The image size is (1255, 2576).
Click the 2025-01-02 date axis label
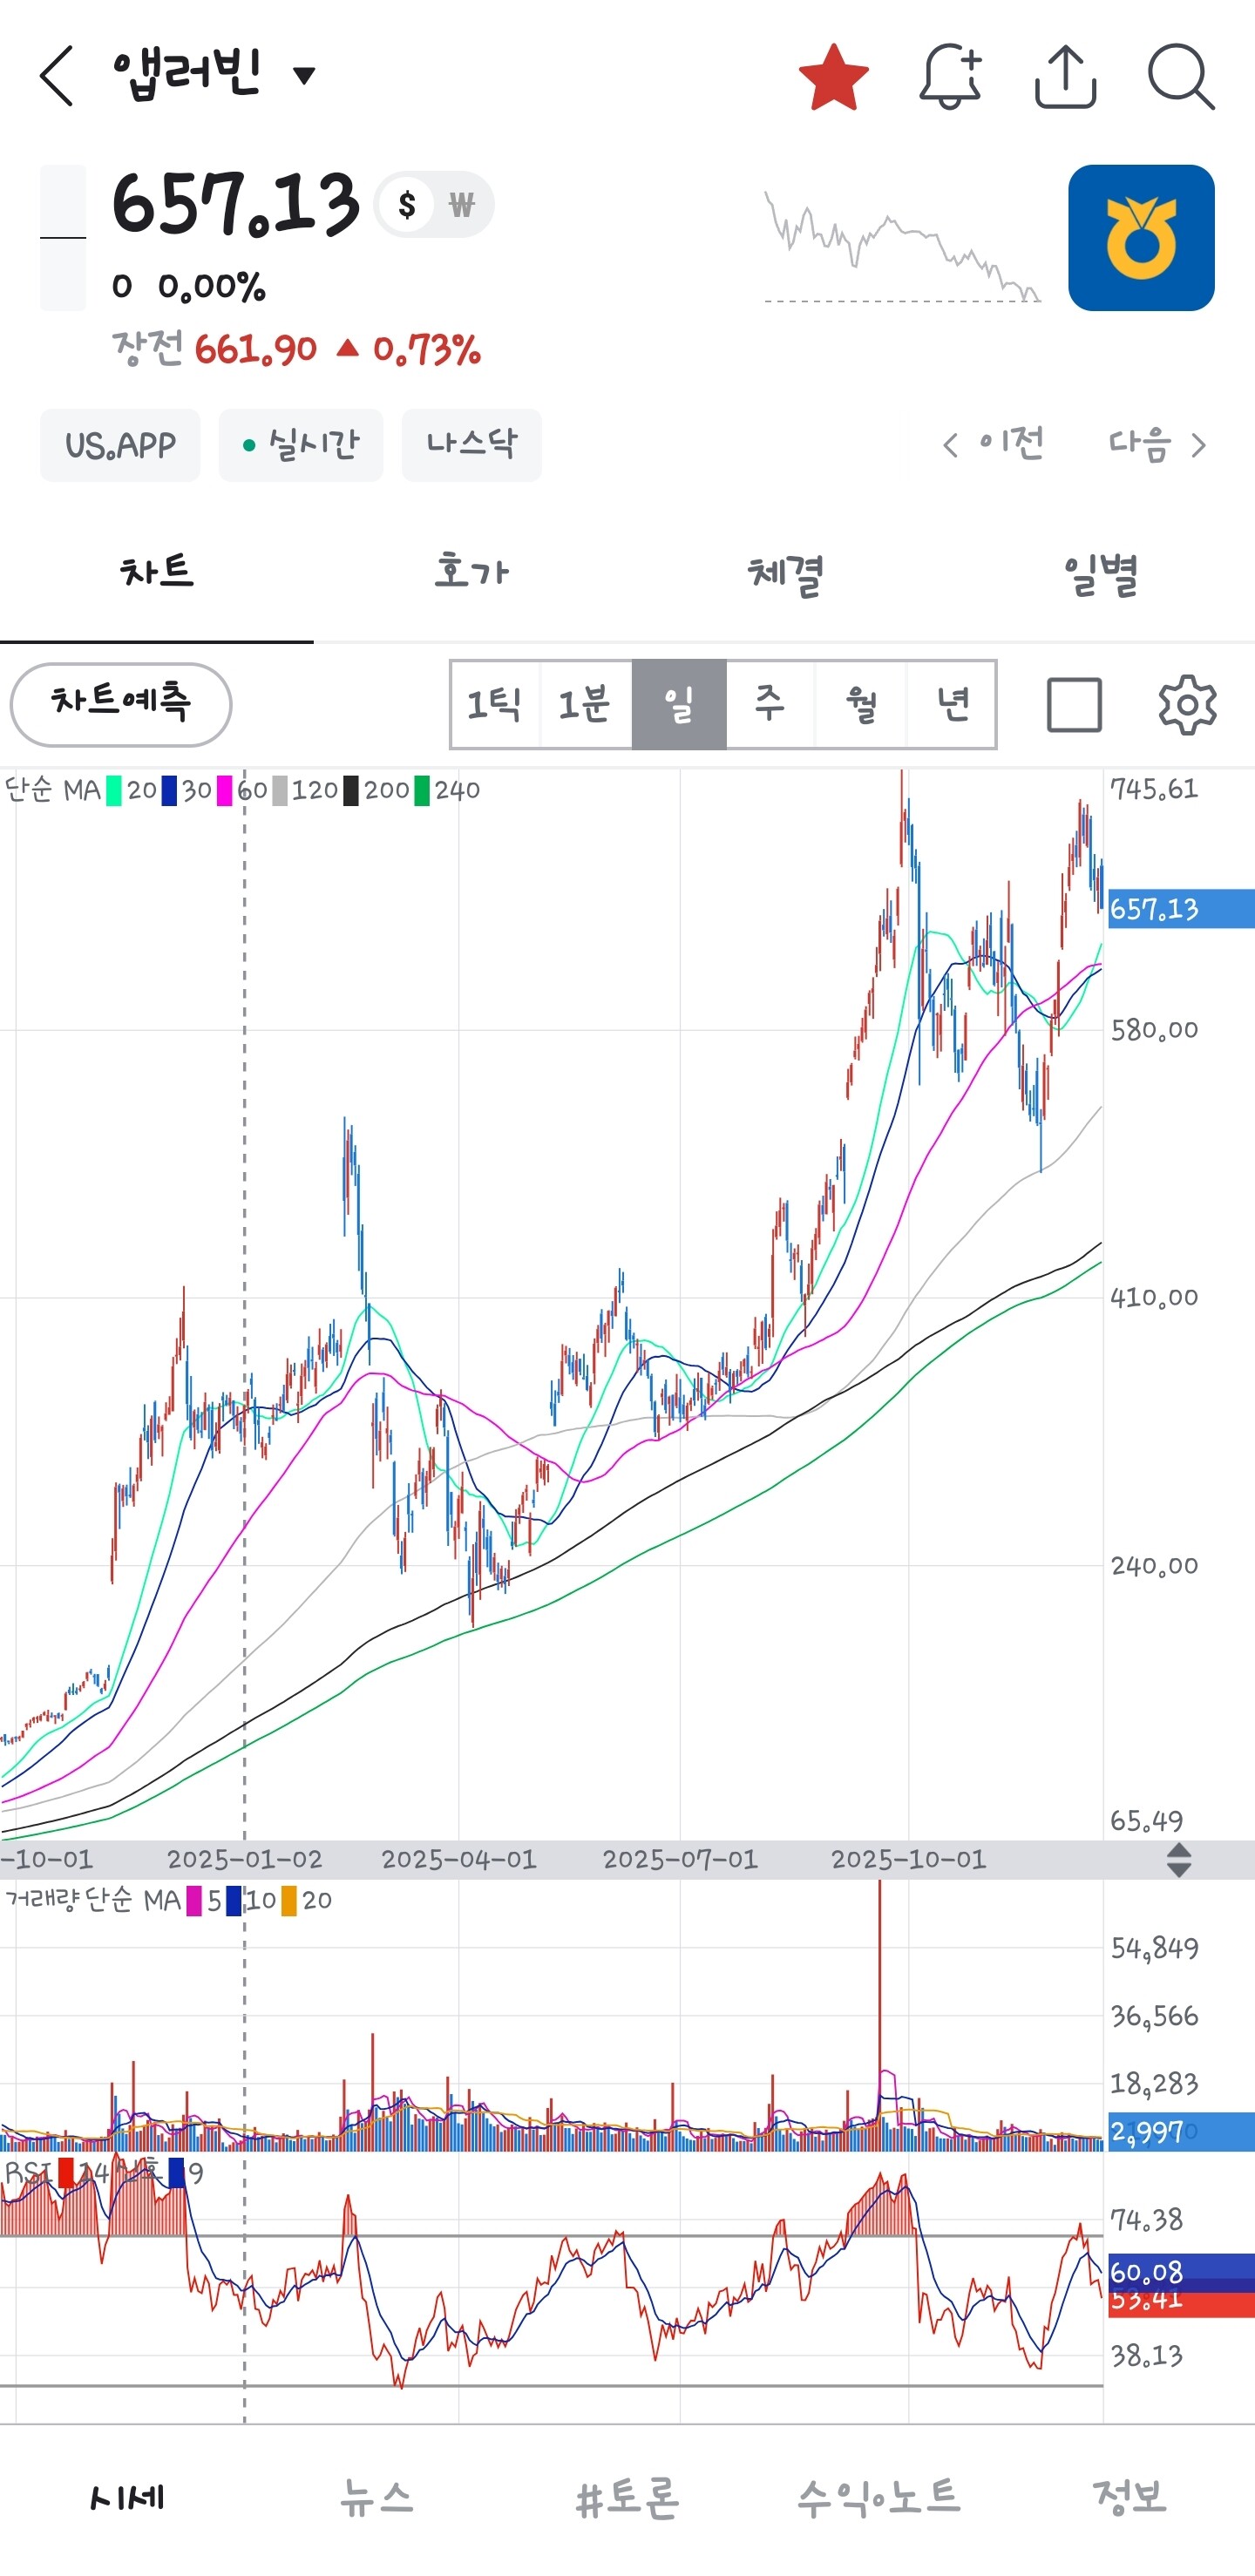pos(244,1860)
